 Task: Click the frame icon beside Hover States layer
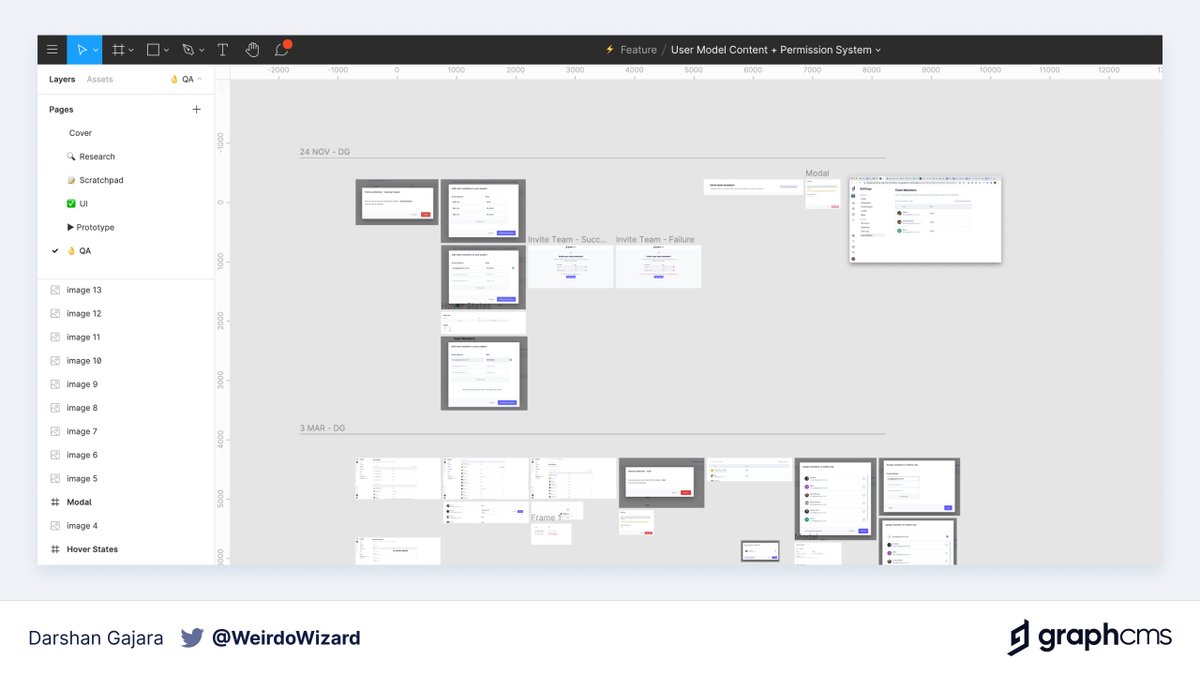(x=55, y=549)
